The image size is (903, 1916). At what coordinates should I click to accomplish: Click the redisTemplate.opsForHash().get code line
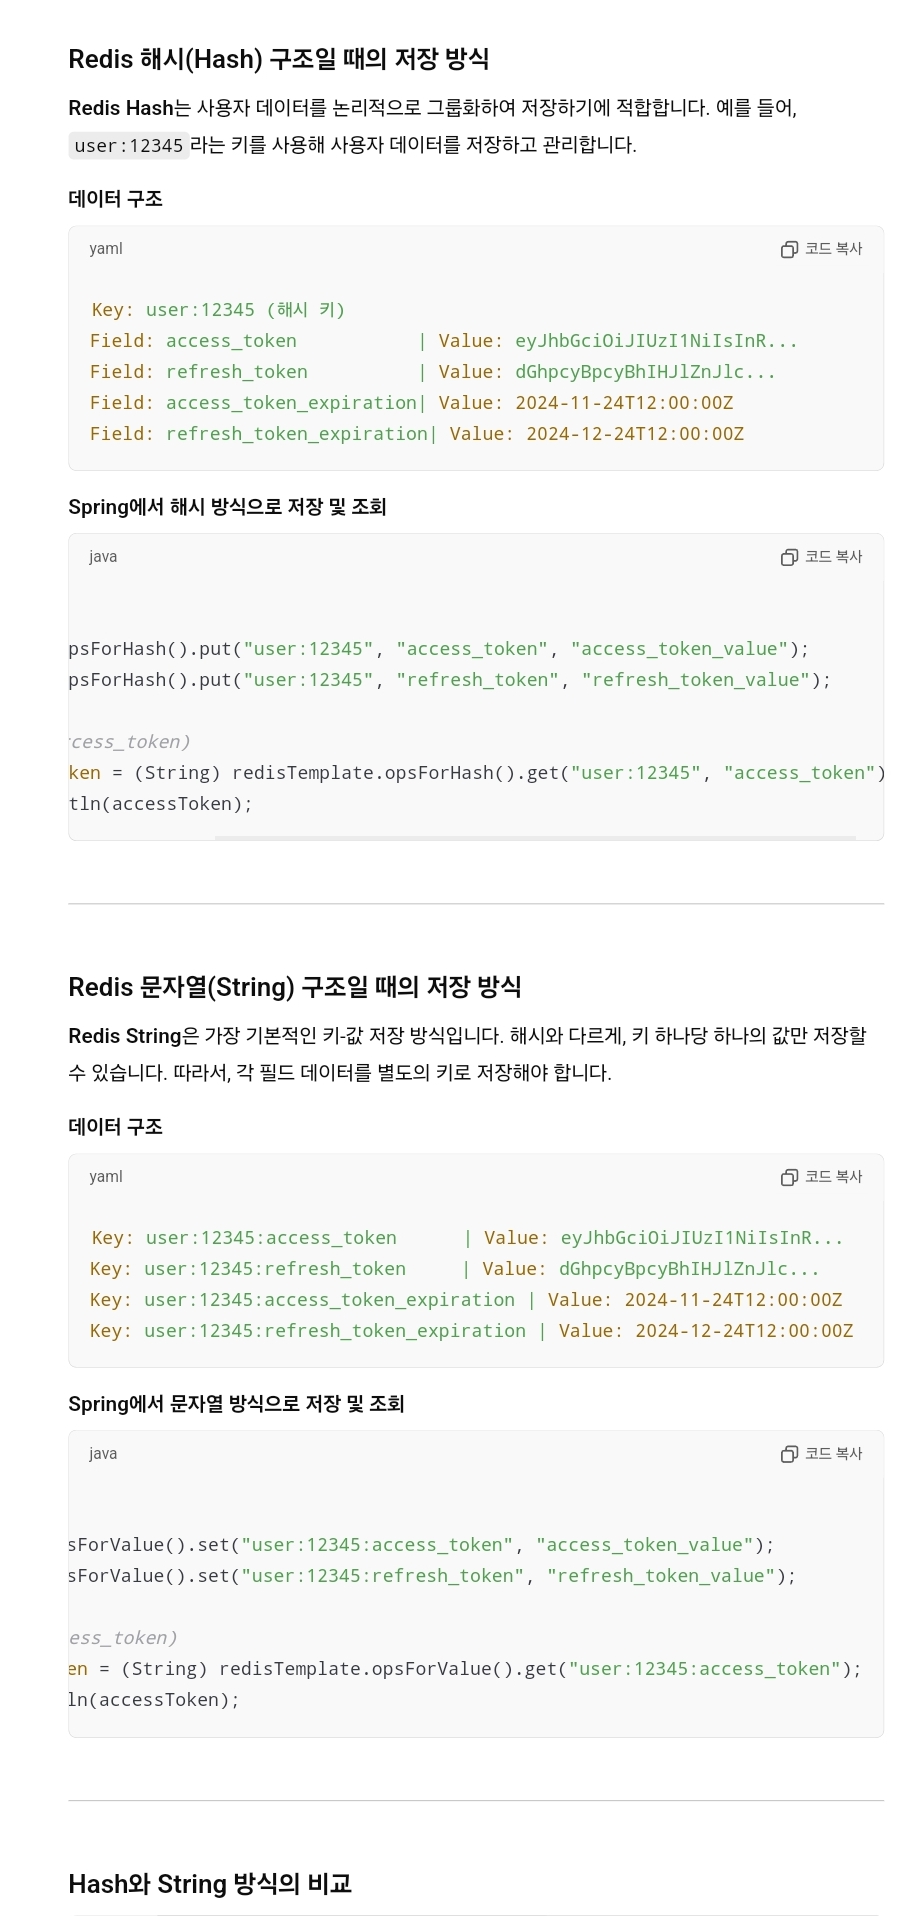477,773
